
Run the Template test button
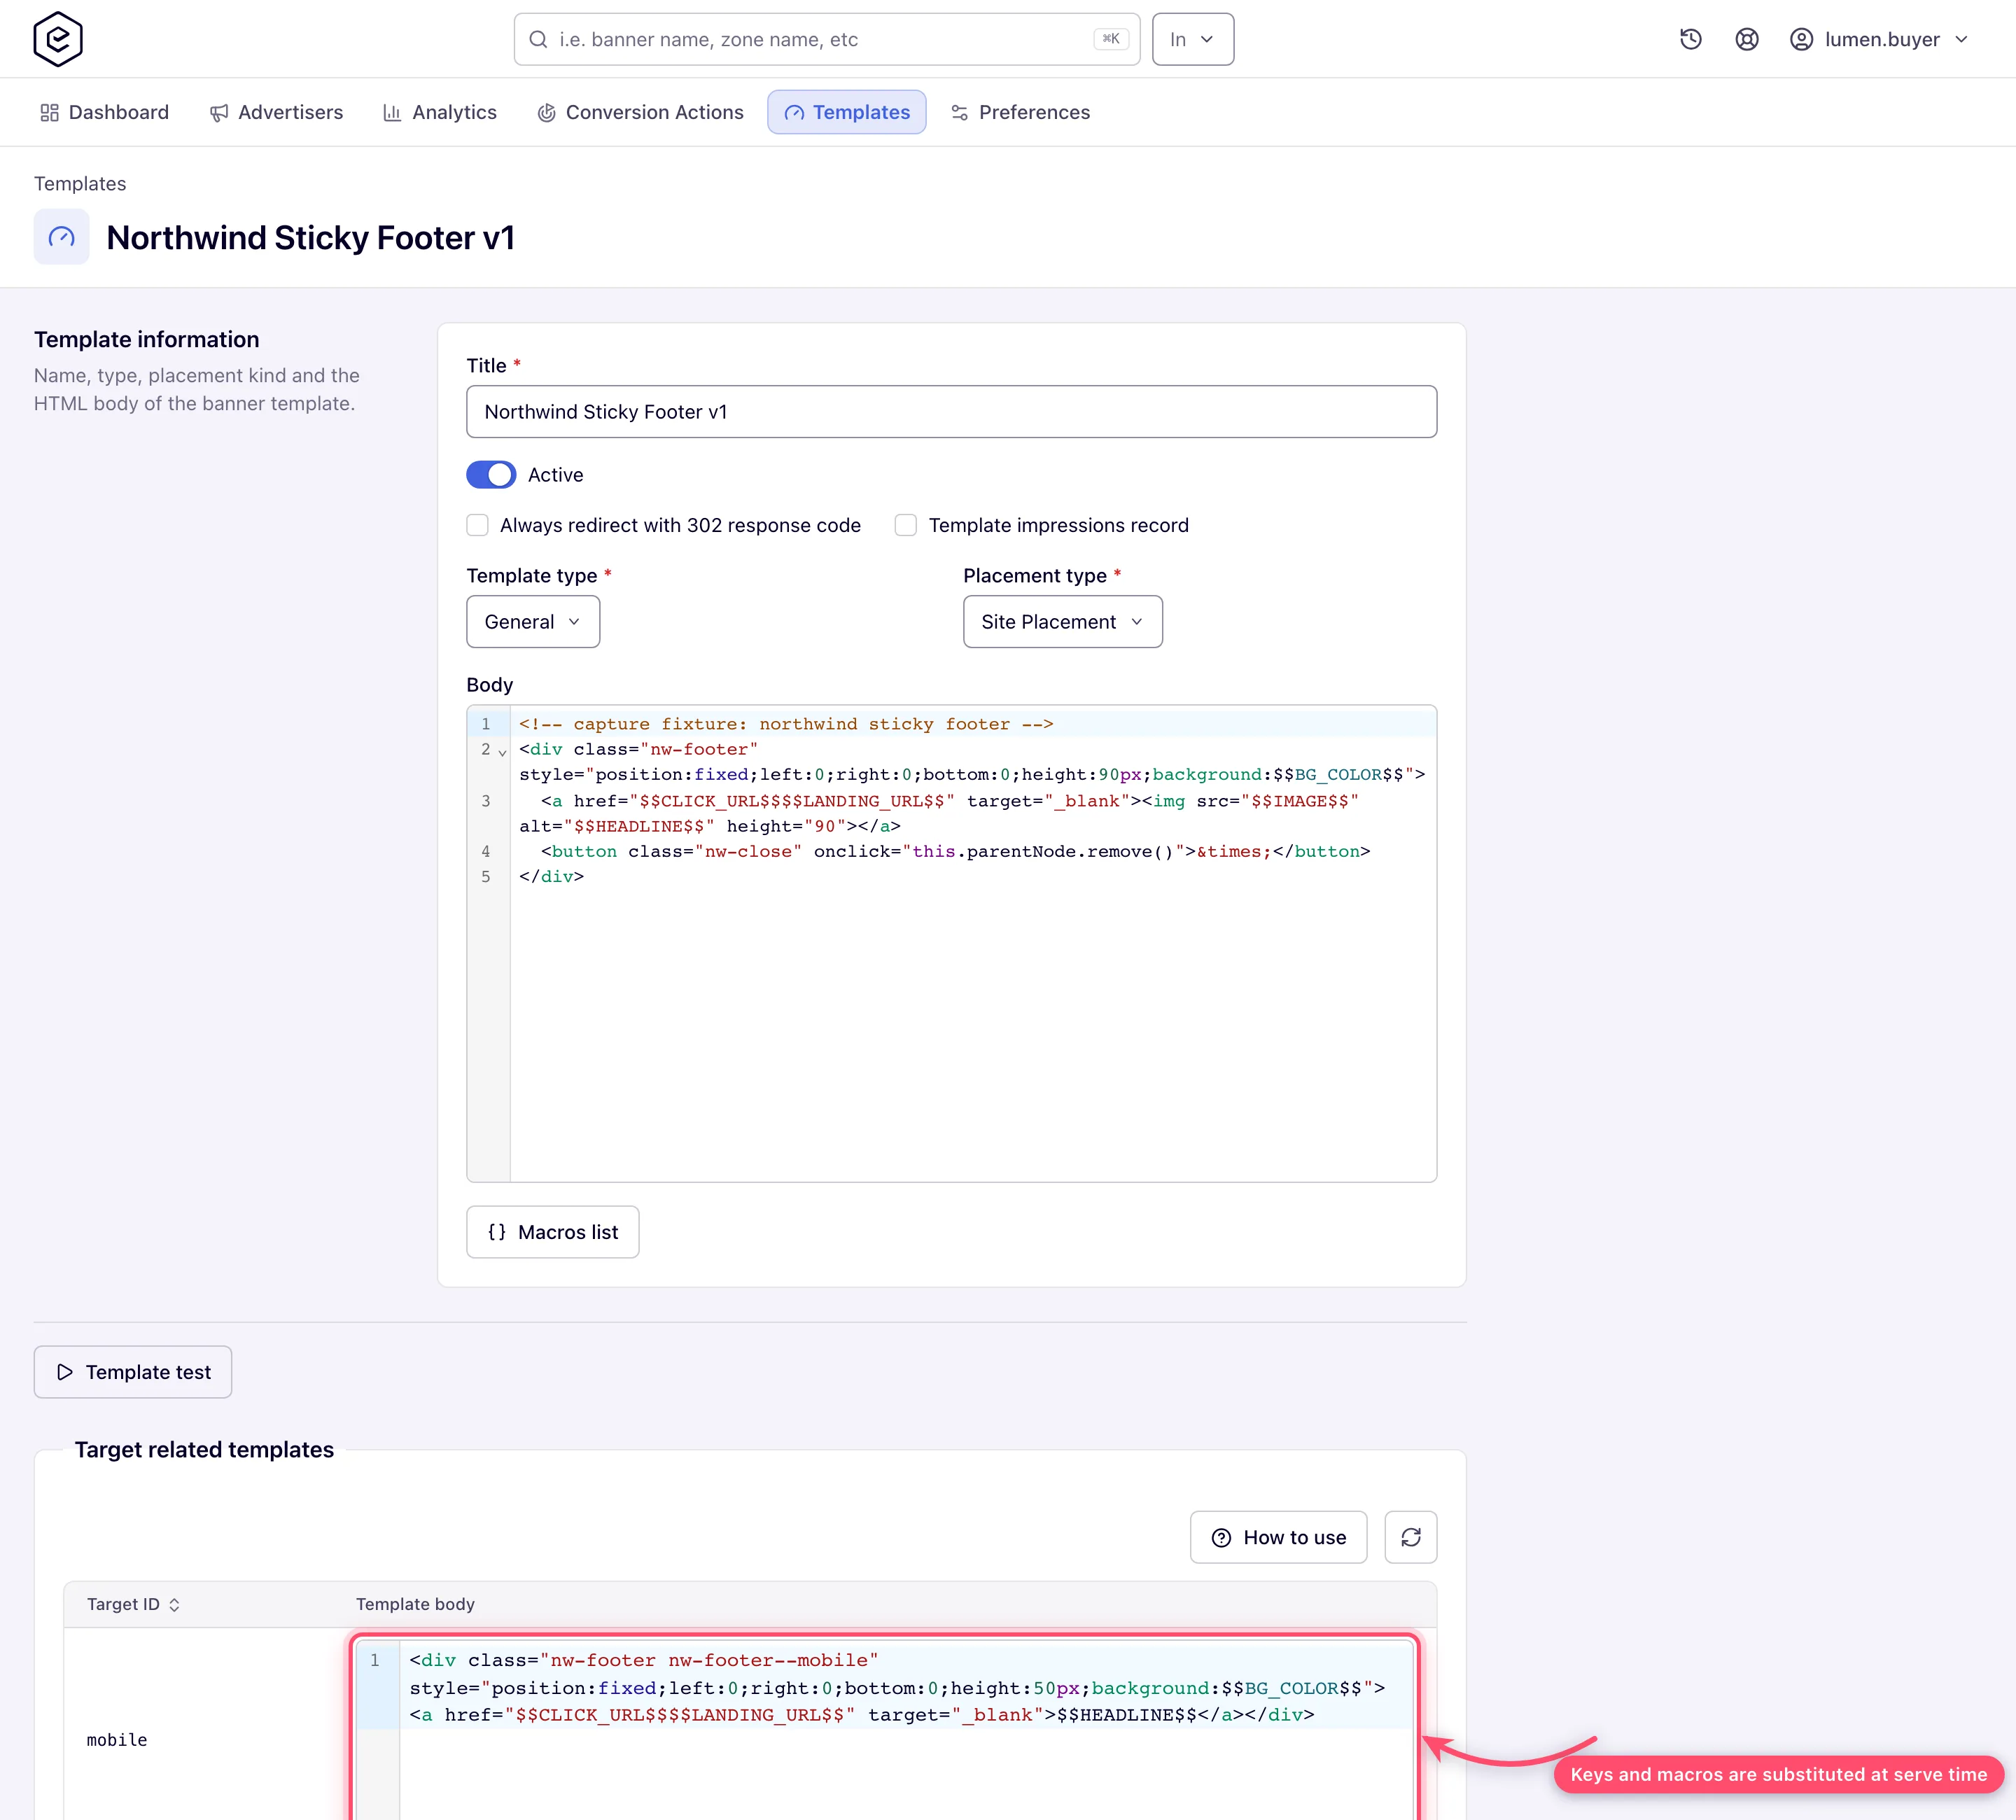(133, 1372)
